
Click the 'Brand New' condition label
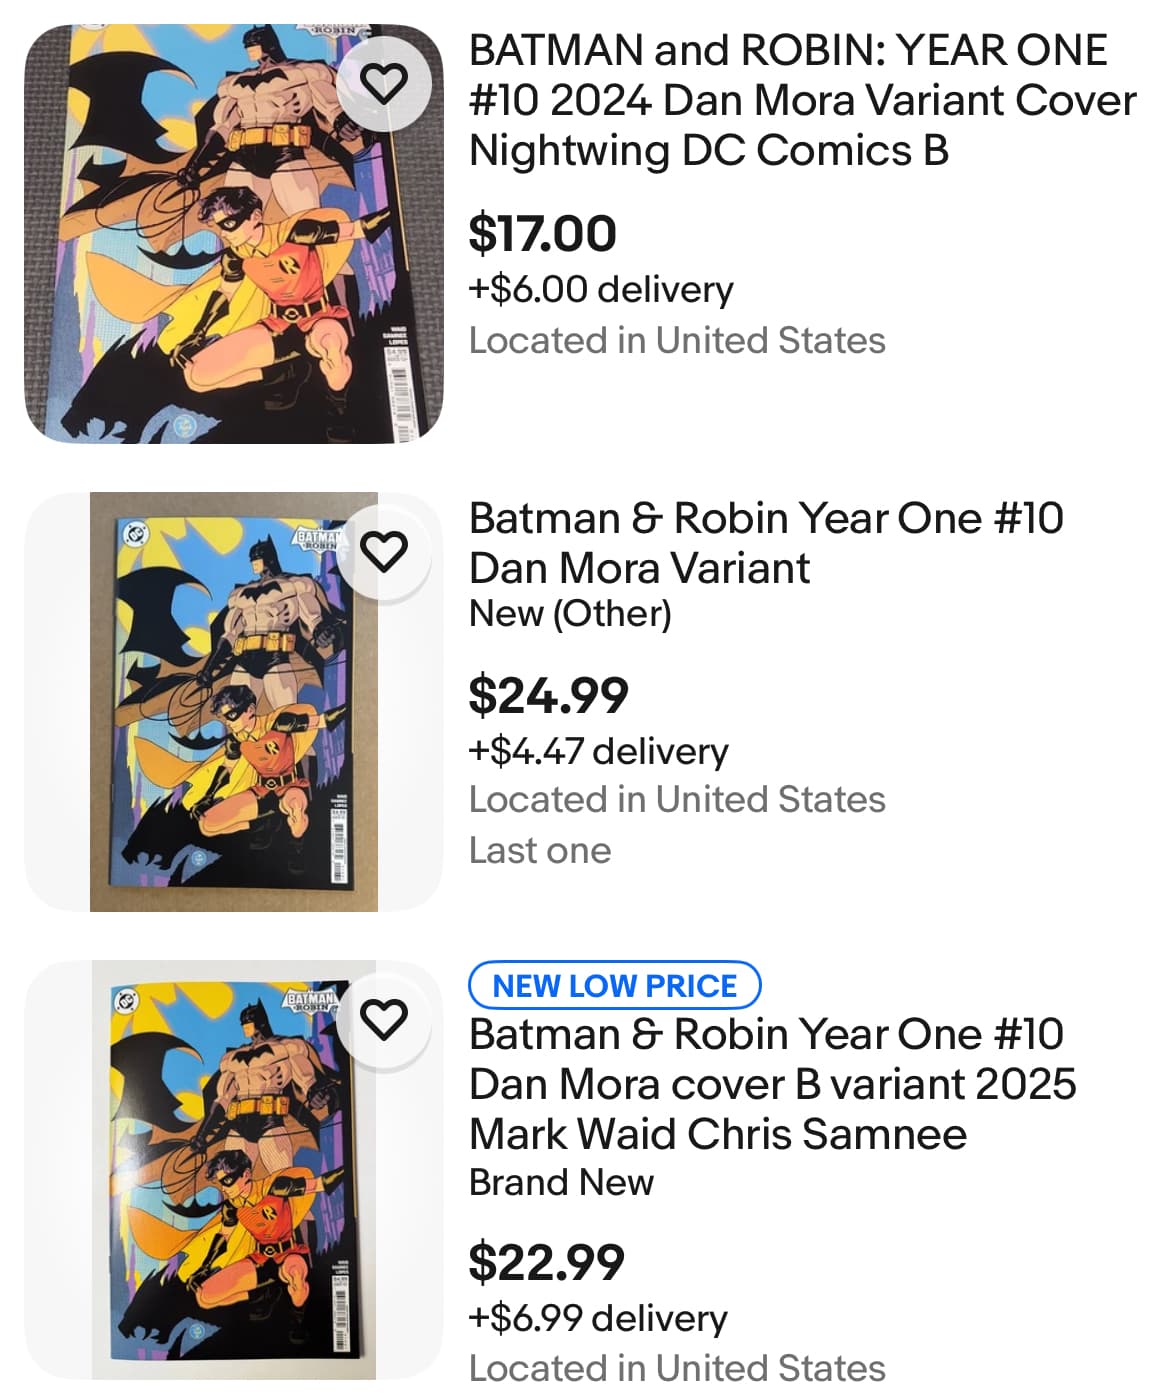pos(561,1182)
